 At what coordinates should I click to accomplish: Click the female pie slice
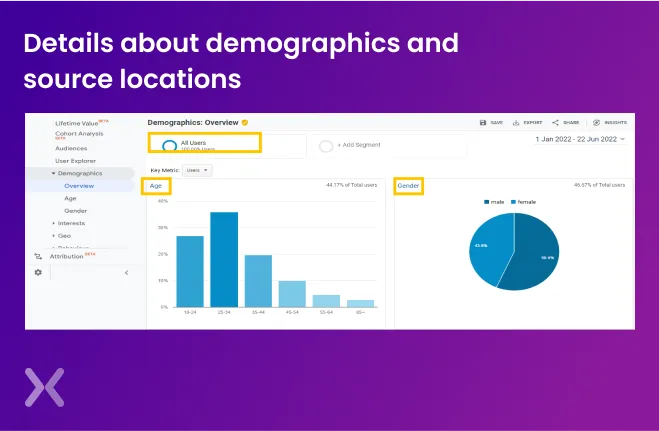(x=490, y=248)
